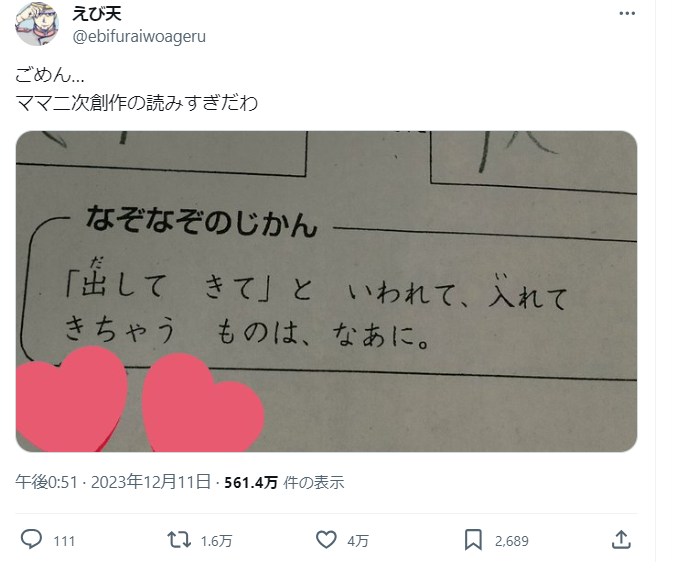Click the left pink heart sticker
The width and height of the screenshot is (673, 562).
[x=72, y=399]
